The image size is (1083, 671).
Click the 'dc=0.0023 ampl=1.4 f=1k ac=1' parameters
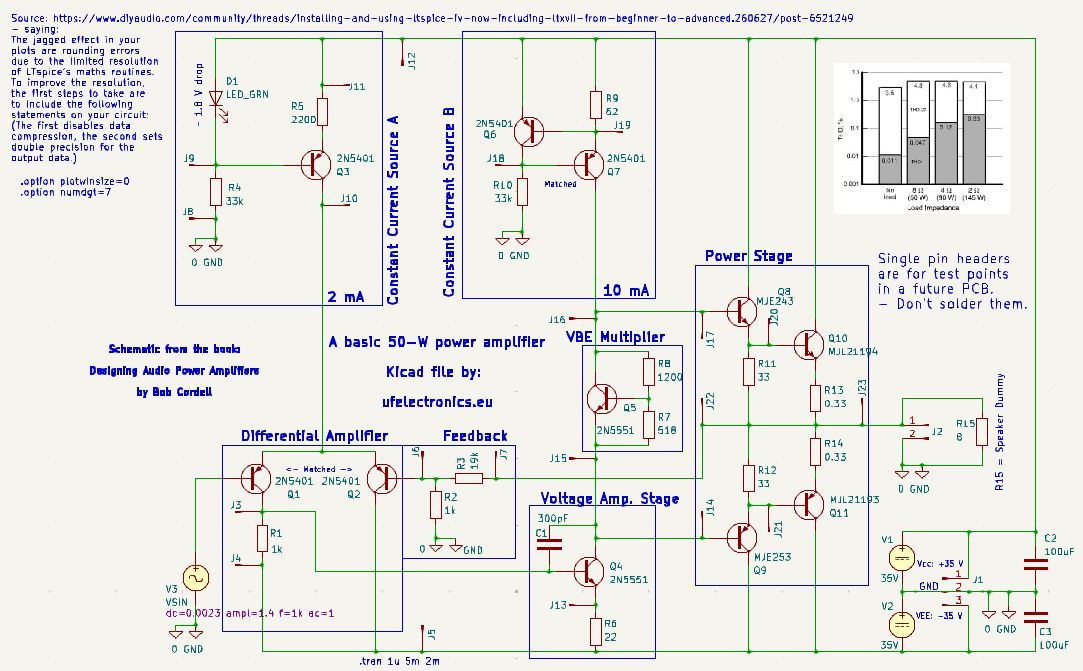[x=249, y=613]
